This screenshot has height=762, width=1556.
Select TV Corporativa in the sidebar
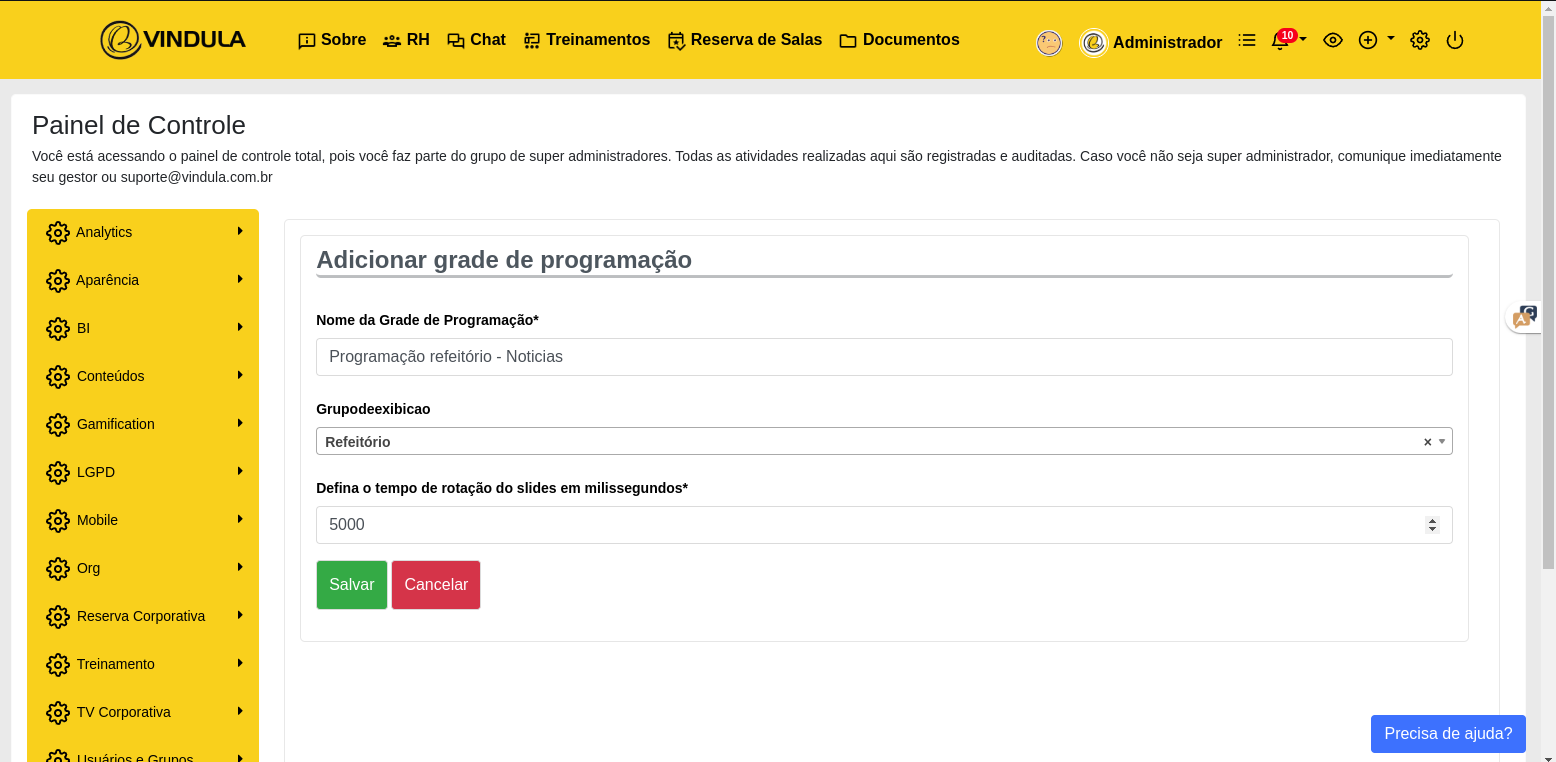[x=124, y=712]
